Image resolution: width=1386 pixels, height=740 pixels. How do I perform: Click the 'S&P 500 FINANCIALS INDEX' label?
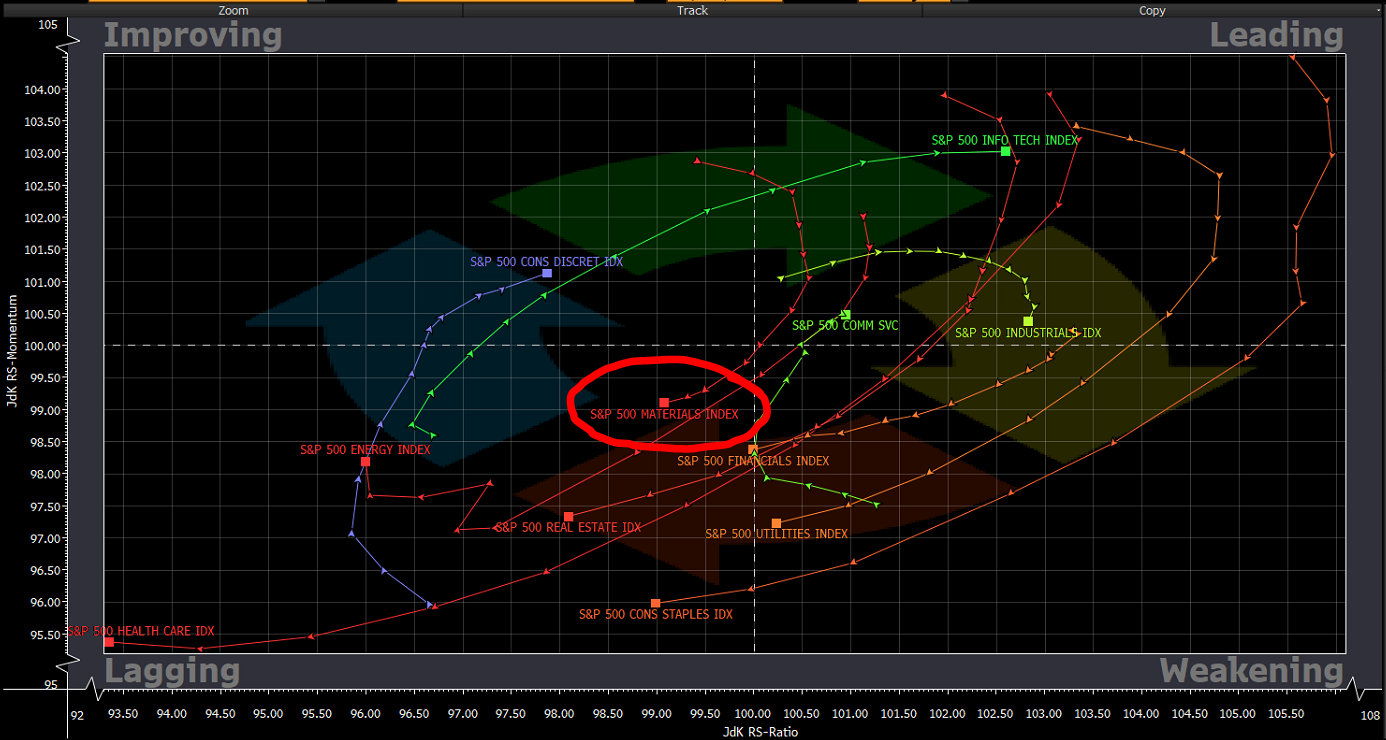(753, 461)
